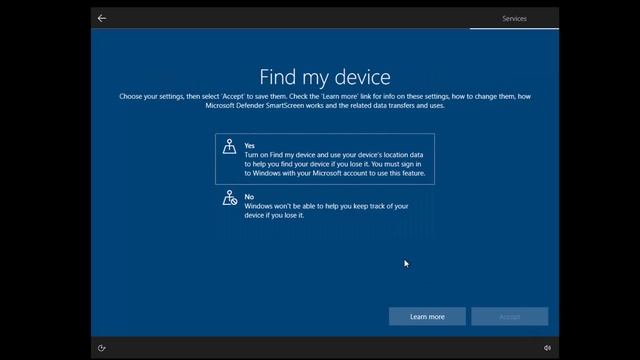The height and width of the screenshot is (360, 640).
Task: Click the volume speaker icon
Action: (x=547, y=348)
